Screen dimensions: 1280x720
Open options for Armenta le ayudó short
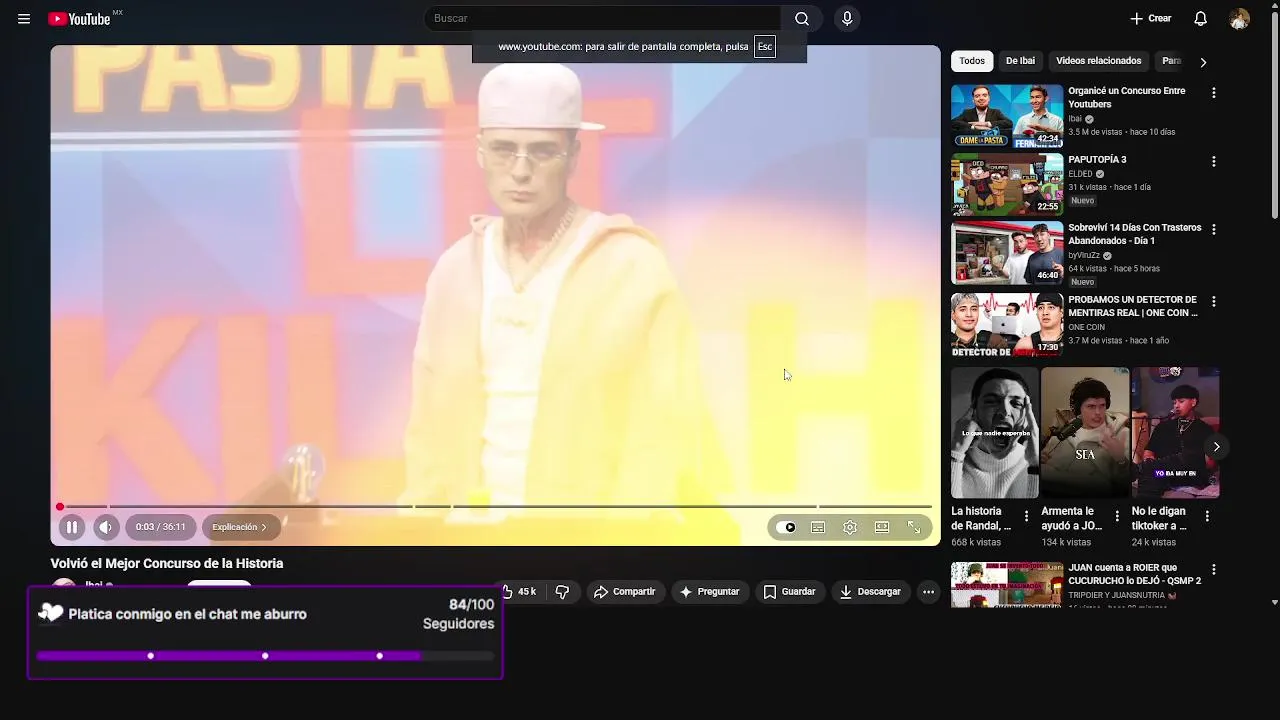1117,517
